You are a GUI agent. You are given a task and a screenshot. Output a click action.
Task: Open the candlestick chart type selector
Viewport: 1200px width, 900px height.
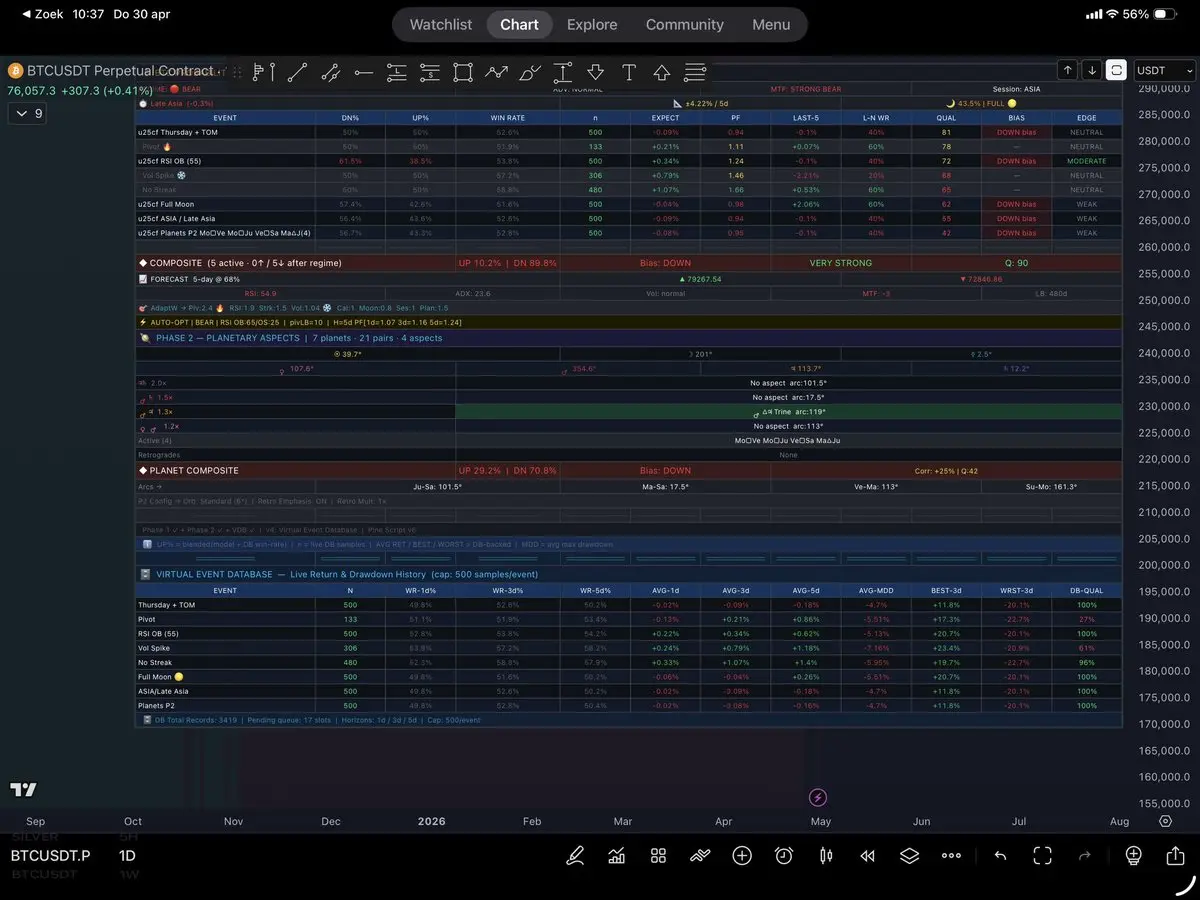point(826,856)
